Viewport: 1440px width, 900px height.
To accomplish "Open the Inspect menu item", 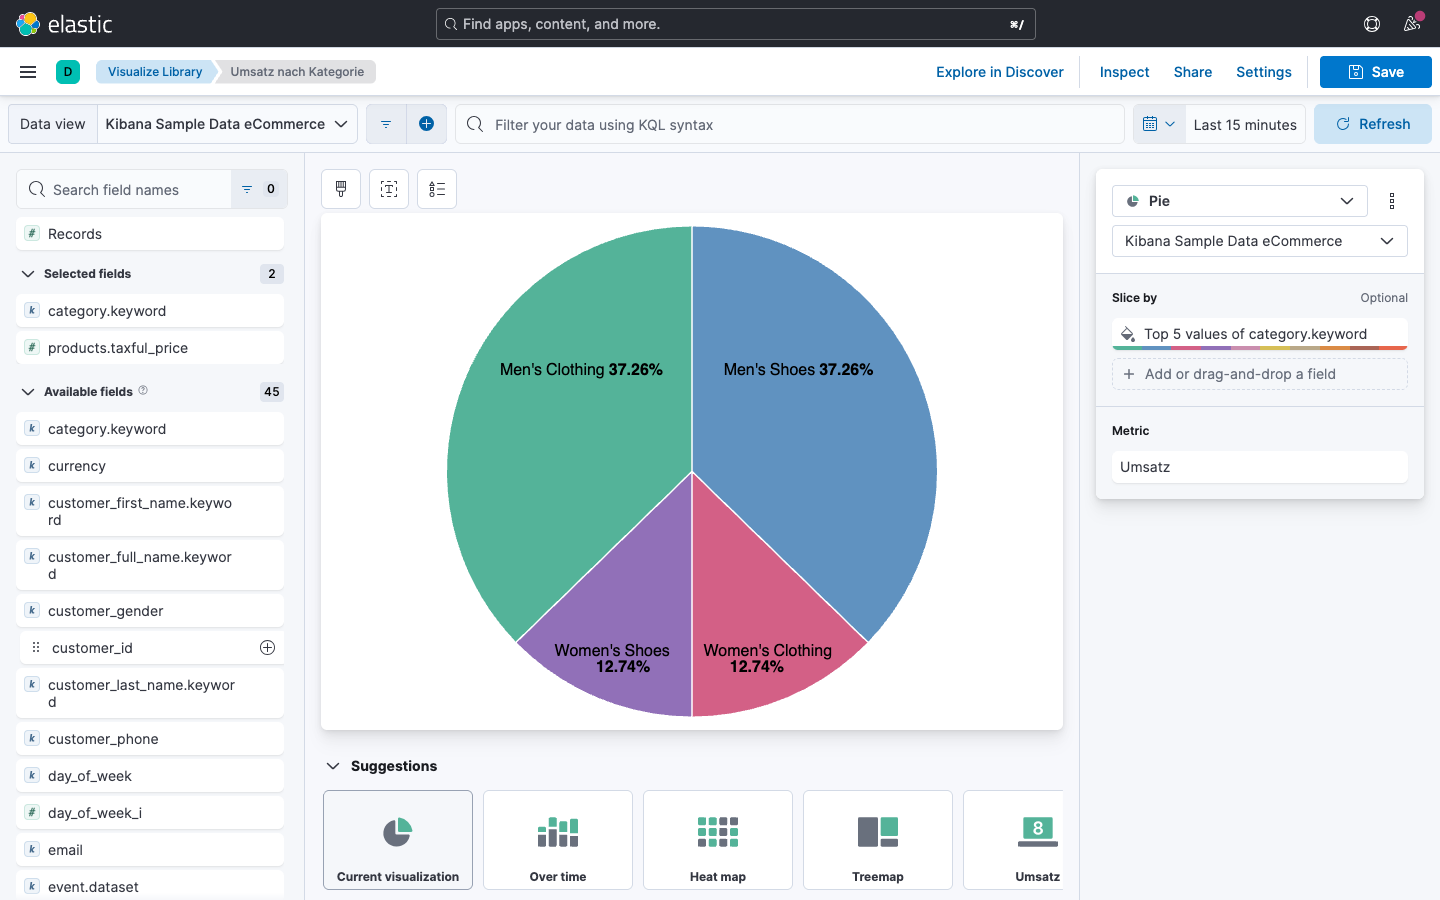I will 1124,72.
